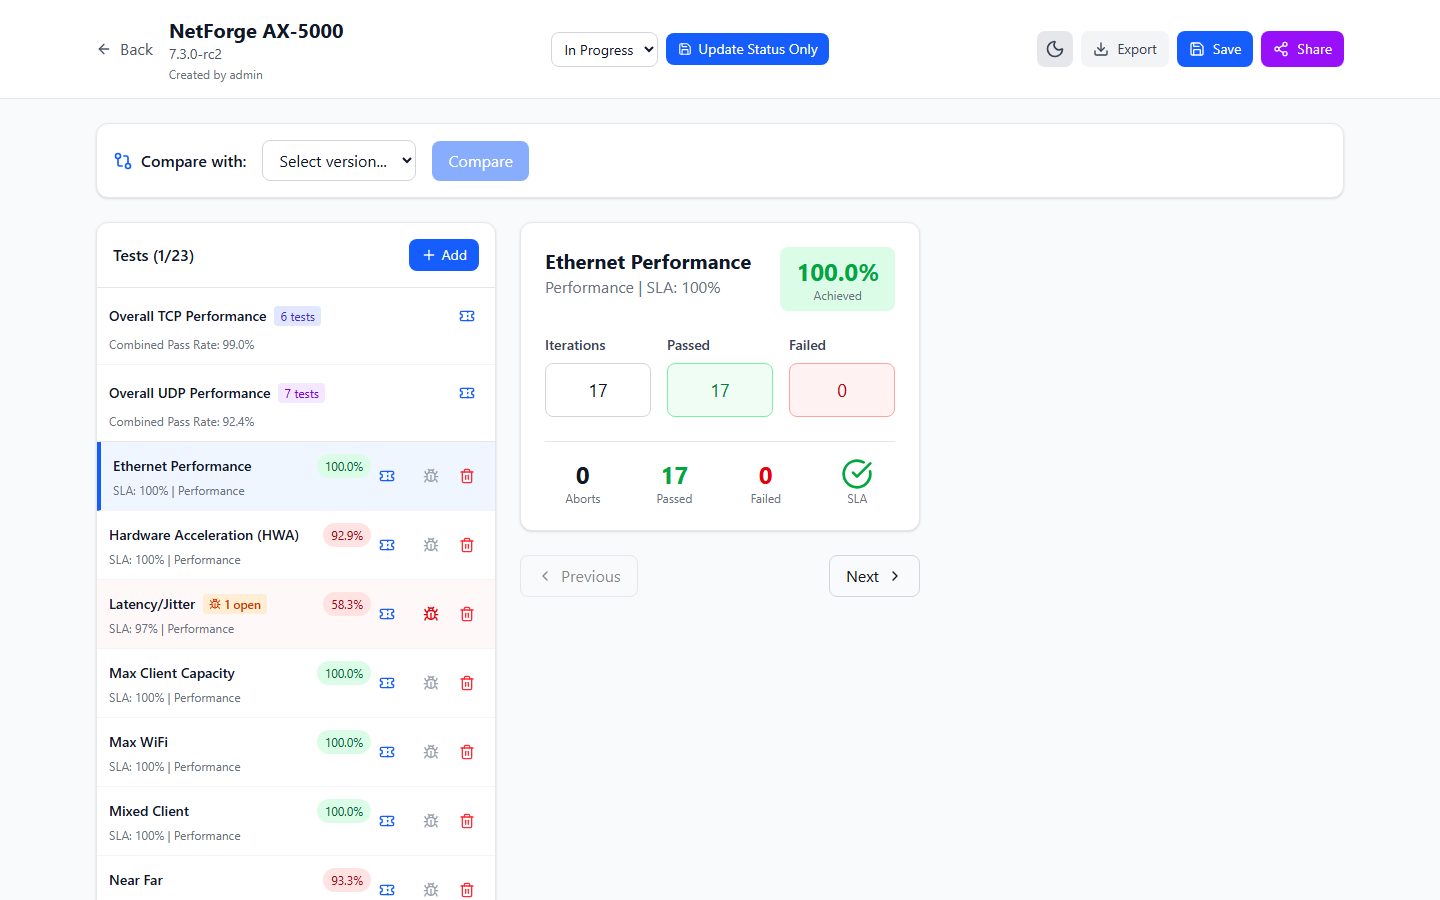Edit the Passed input field
Viewport: 1440px width, 900px height.
[x=720, y=390]
